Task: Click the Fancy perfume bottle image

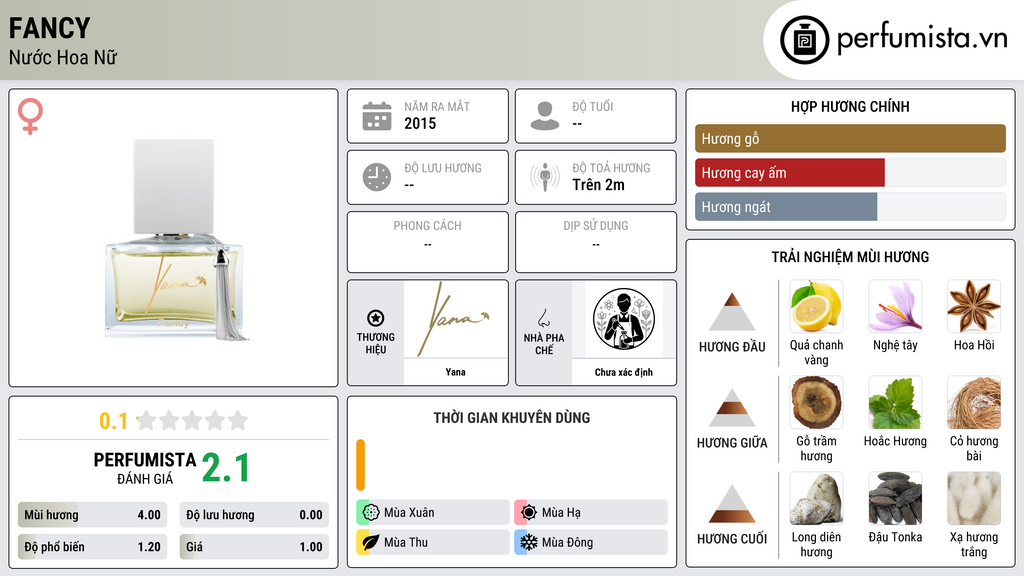Action: [x=175, y=240]
